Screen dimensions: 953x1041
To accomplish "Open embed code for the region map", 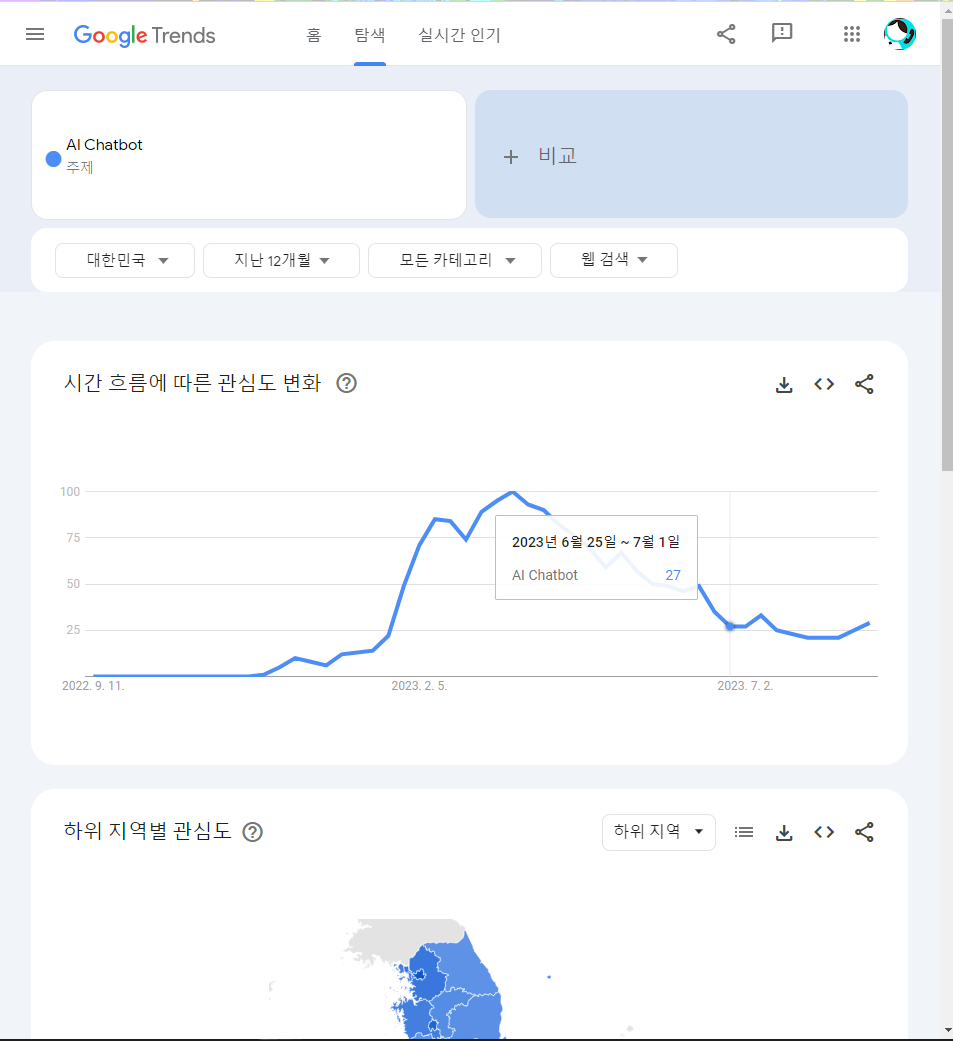I will pyautogui.click(x=824, y=832).
